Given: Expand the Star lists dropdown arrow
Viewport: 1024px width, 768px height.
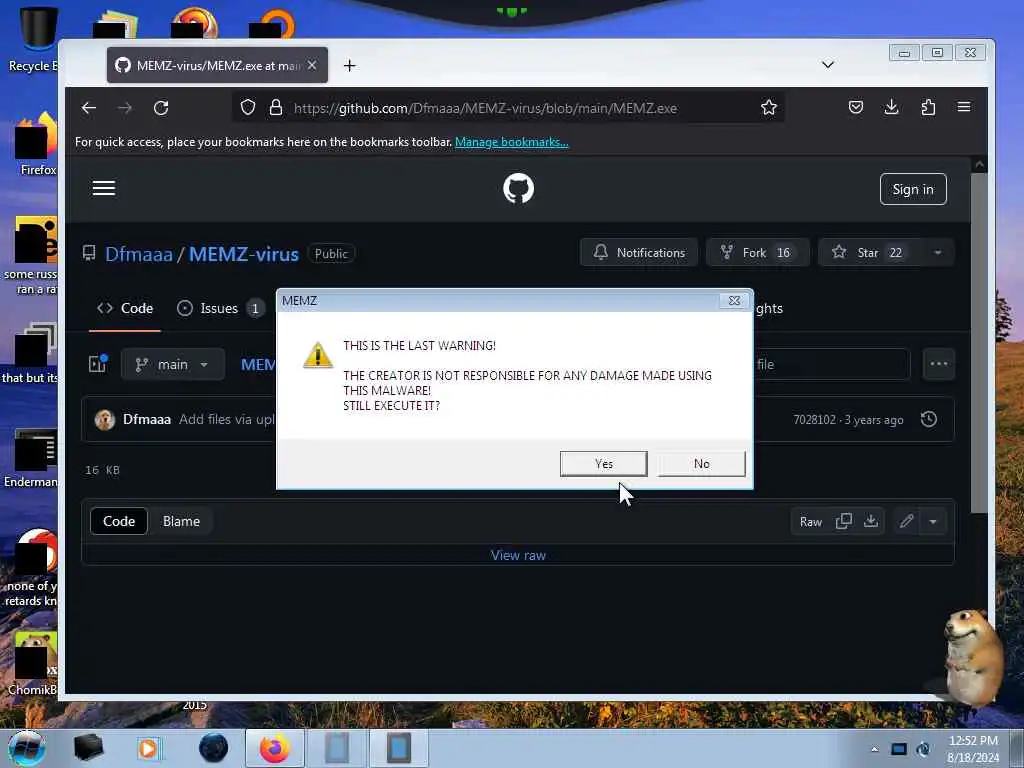Looking at the screenshot, I should click(938, 253).
